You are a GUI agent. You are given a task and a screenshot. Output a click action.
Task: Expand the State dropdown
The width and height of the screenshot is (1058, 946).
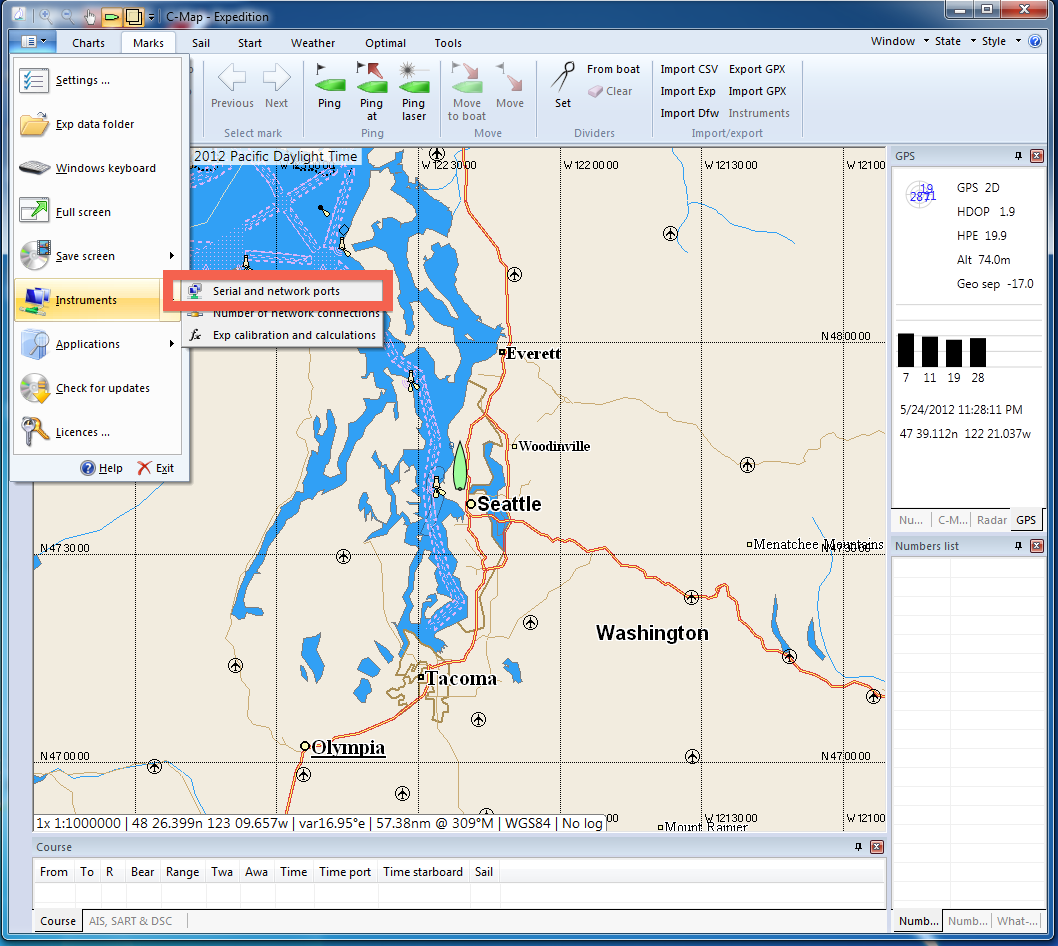[955, 41]
